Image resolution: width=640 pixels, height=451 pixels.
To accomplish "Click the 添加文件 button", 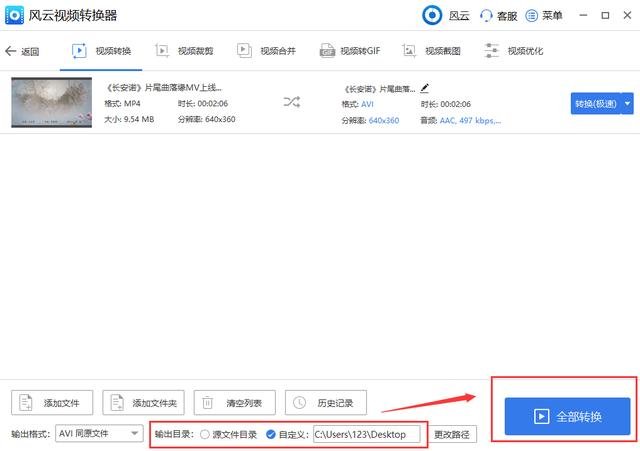I will click(x=52, y=403).
